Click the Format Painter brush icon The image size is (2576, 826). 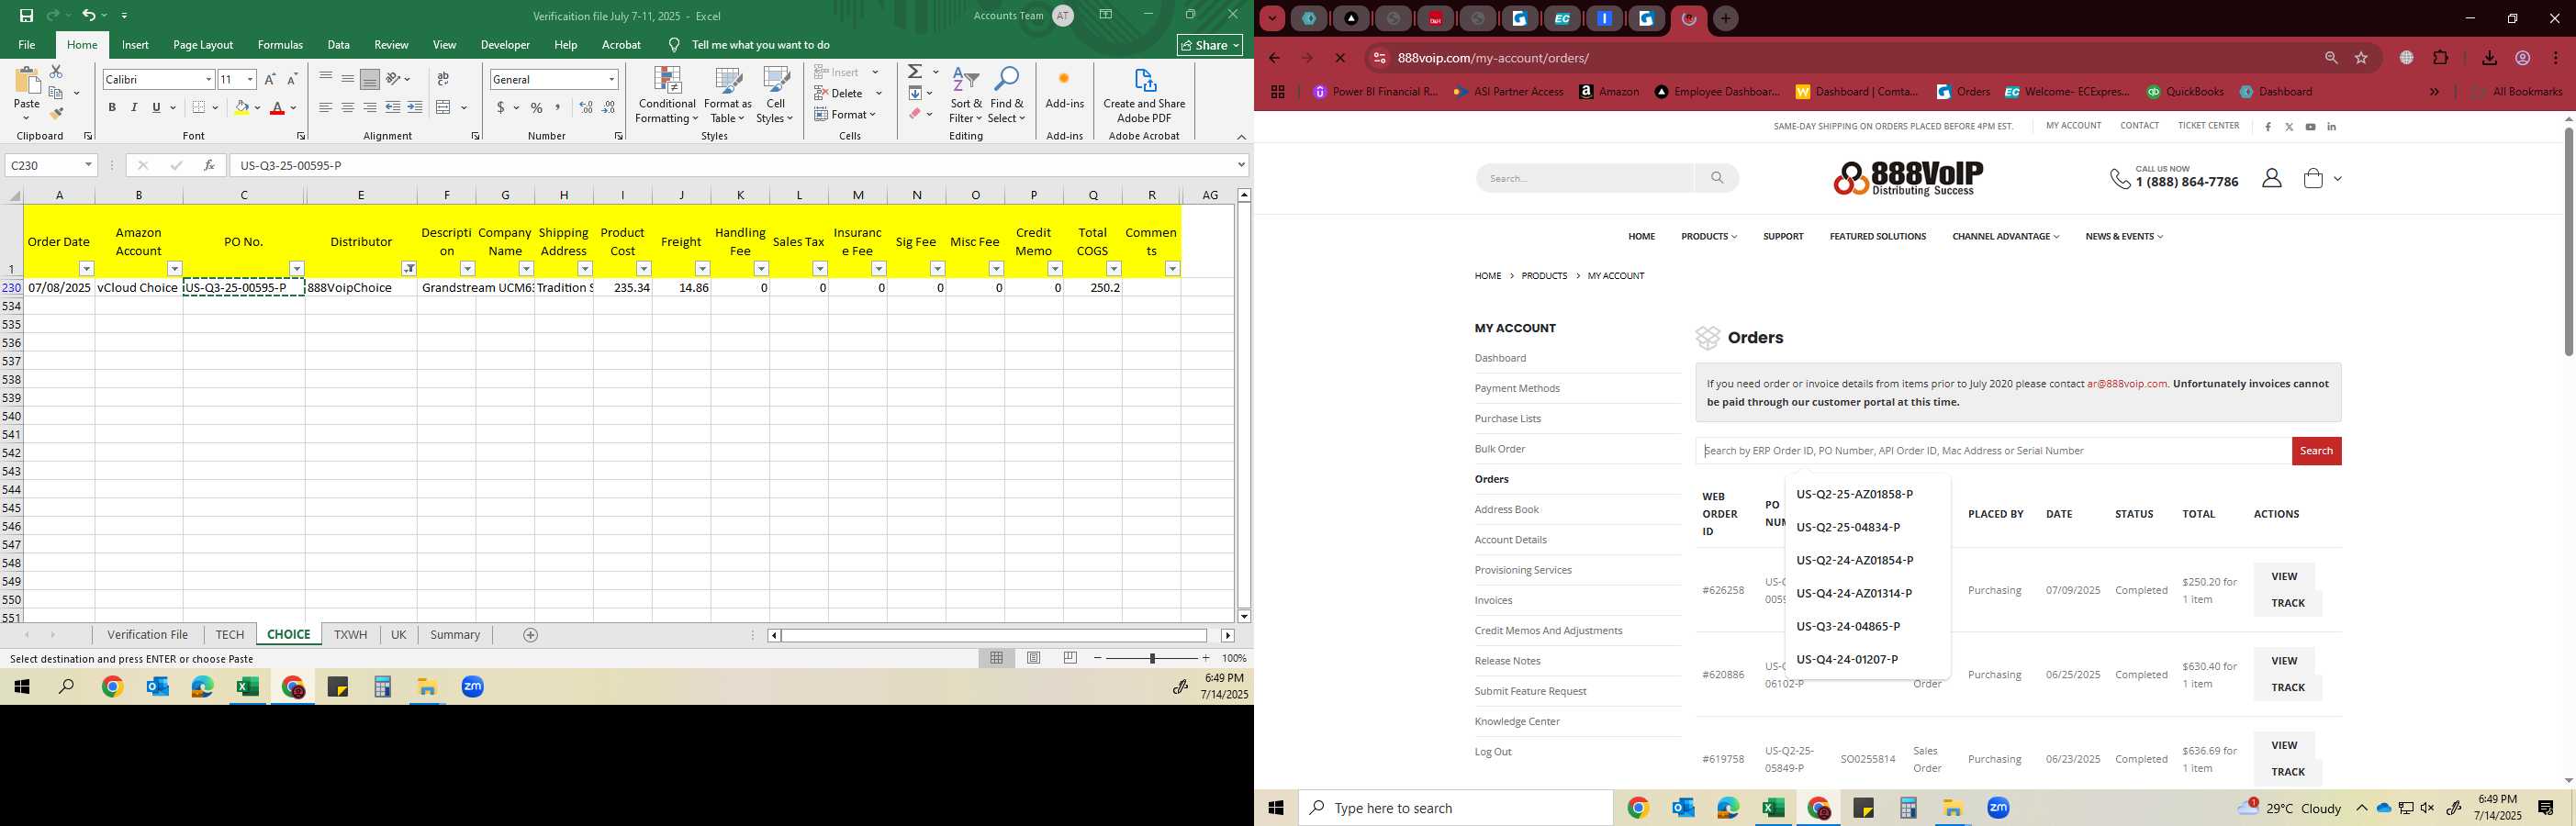pyautogui.click(x=56, y=113)
